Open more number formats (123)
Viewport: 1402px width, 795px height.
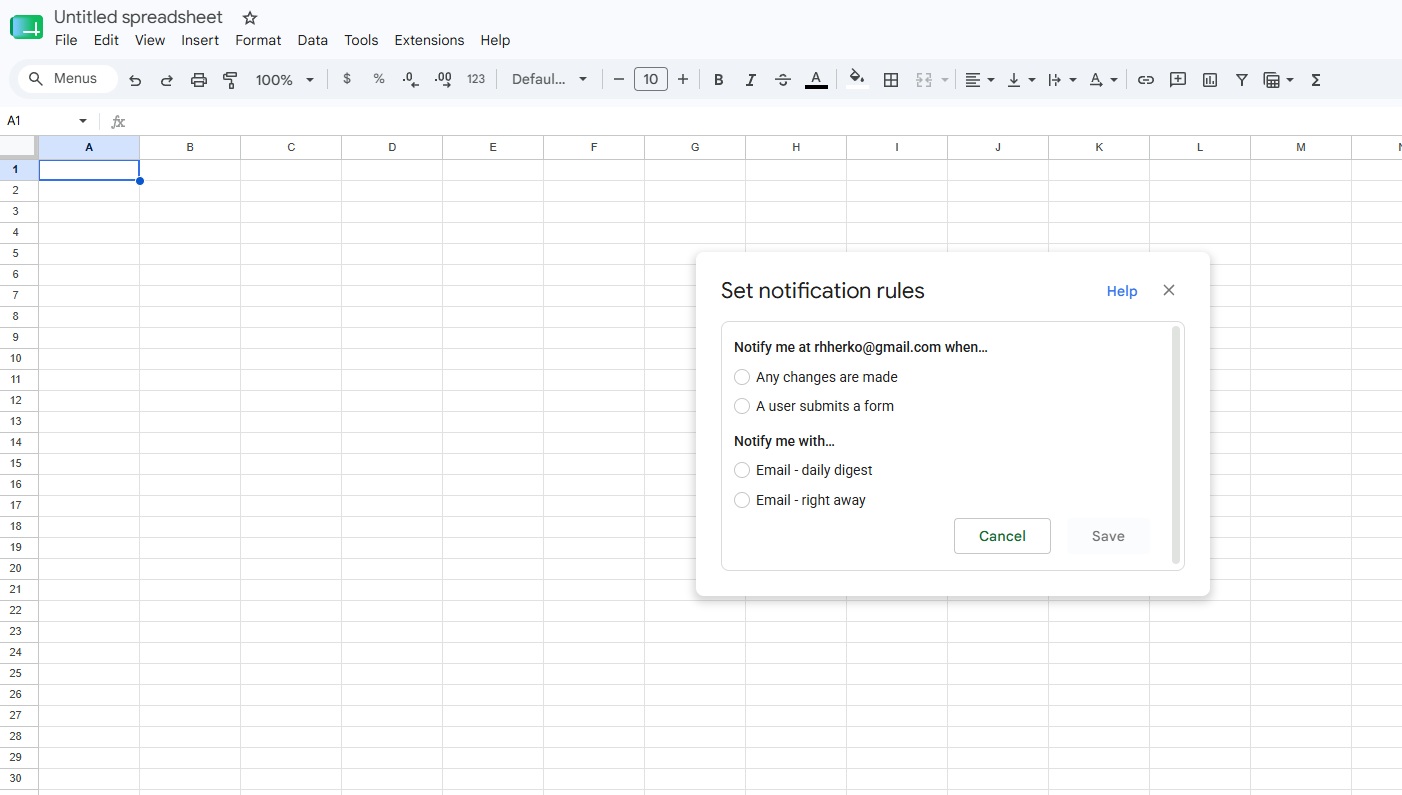coord(476,79)
